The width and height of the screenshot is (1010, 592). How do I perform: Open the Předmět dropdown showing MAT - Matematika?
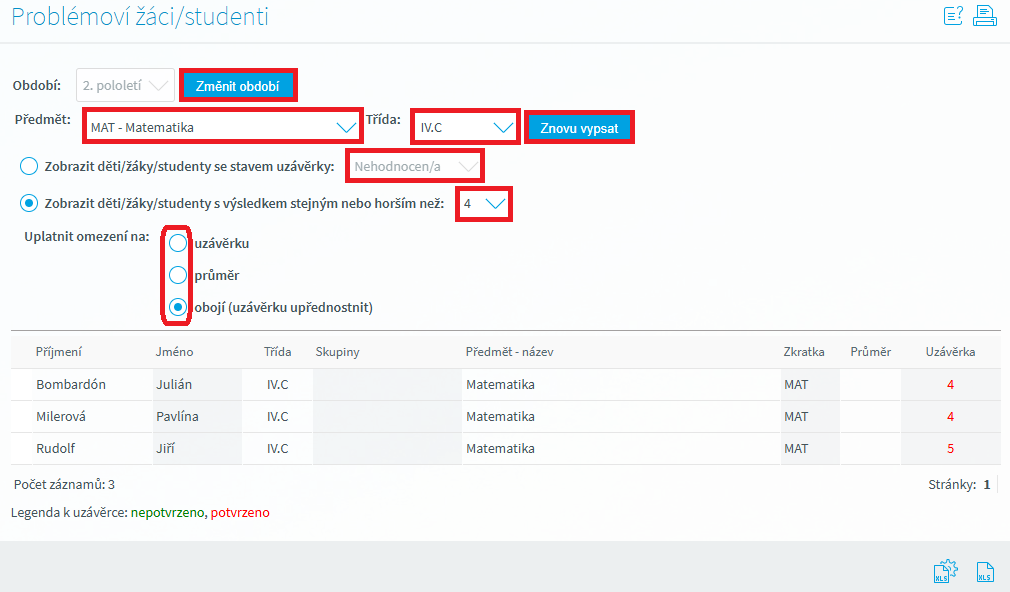click(x=222, y=127)
